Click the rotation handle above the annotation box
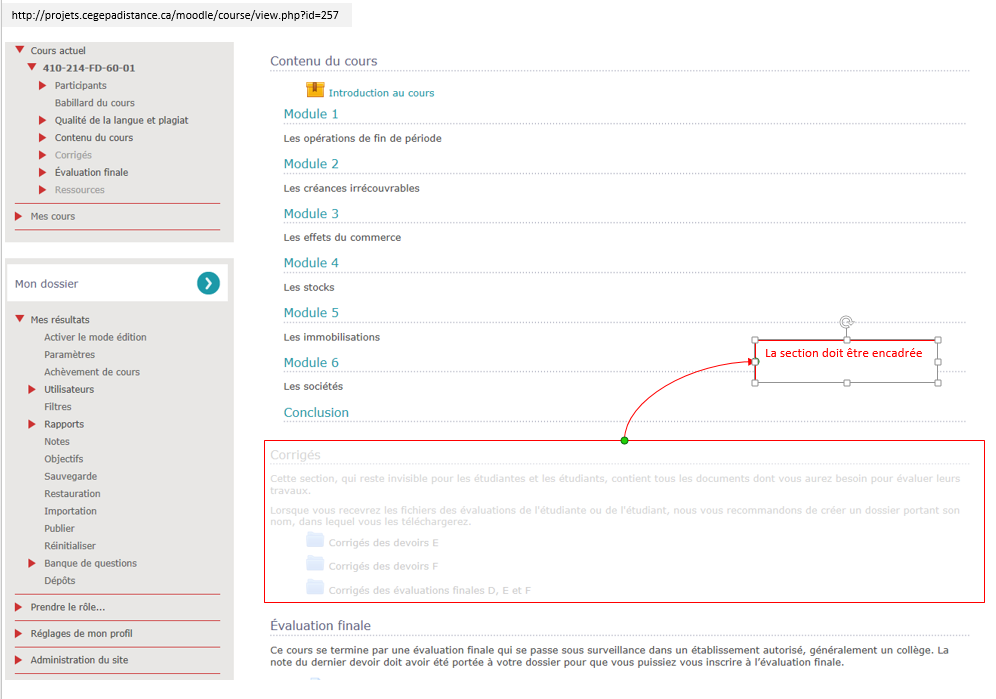Screen dimensions: 996x699 coord(846,322)
